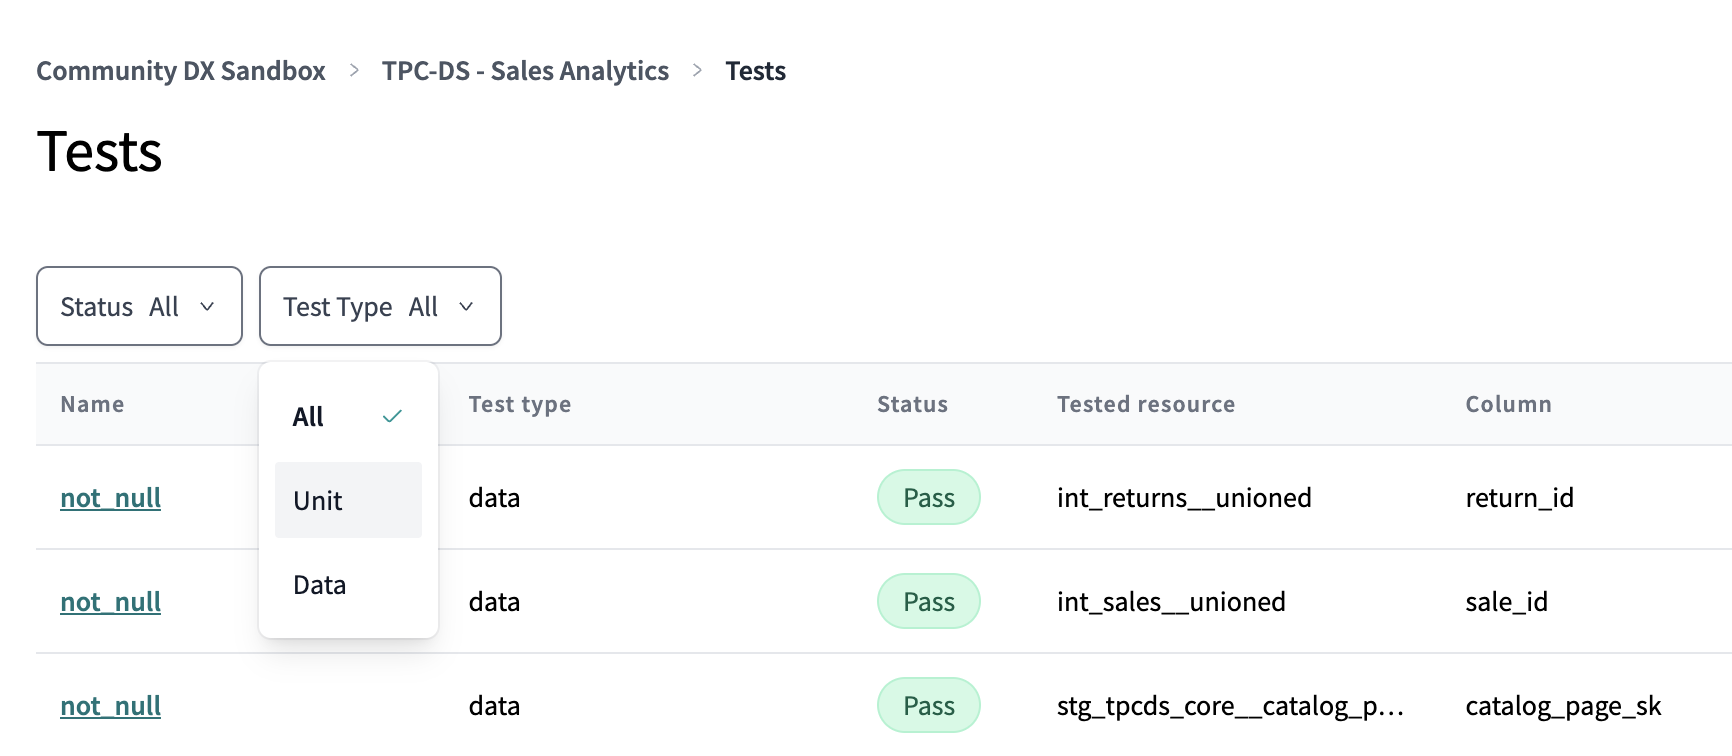Click the chevron arrow in Test Type filter
The image size is (1732, 756).
pyautogui.click(x=466, y=307)
